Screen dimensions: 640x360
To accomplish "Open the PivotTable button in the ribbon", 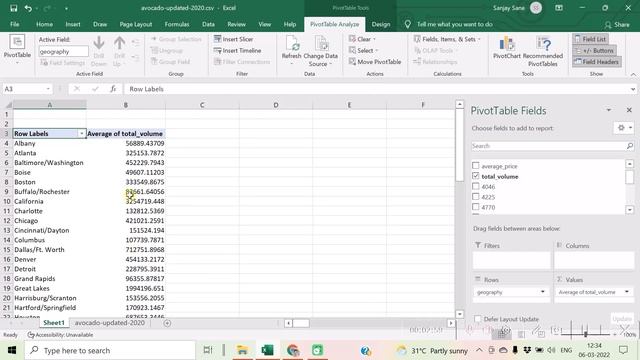I will point(17,51).
